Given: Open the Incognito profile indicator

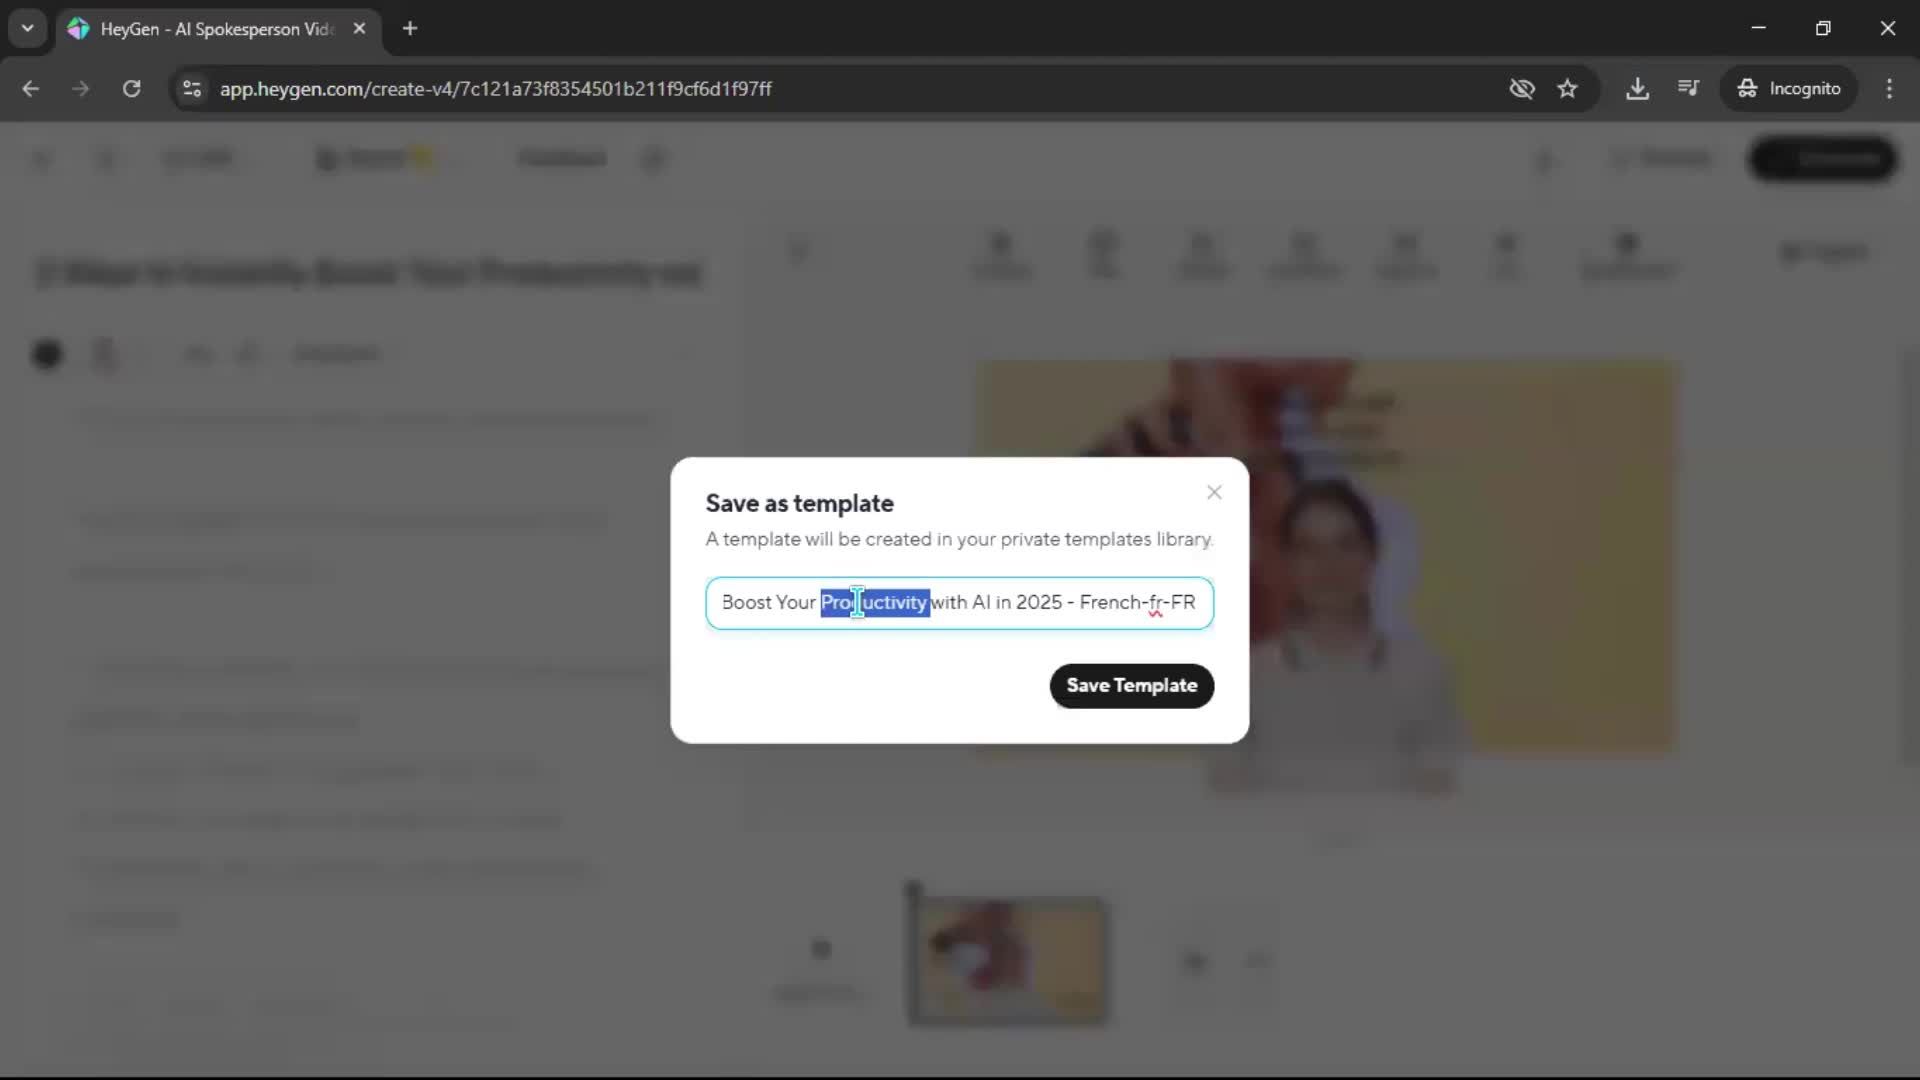Looking at the screenshot, I should point(1789,88).
